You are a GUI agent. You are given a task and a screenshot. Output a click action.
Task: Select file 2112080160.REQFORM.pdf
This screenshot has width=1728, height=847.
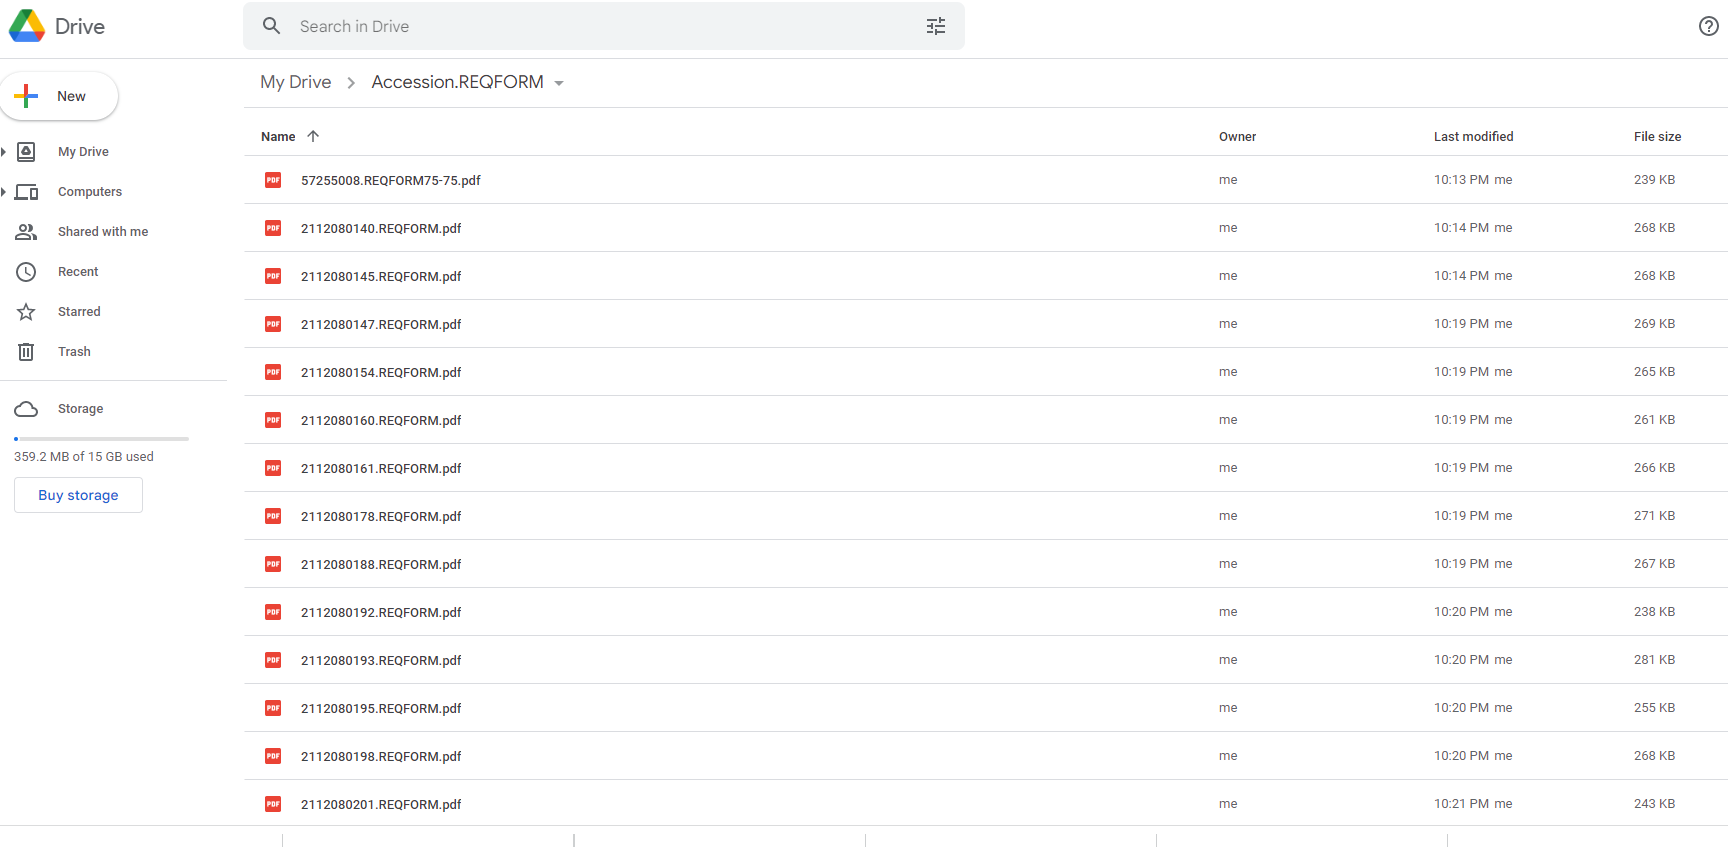coord(985,420)
